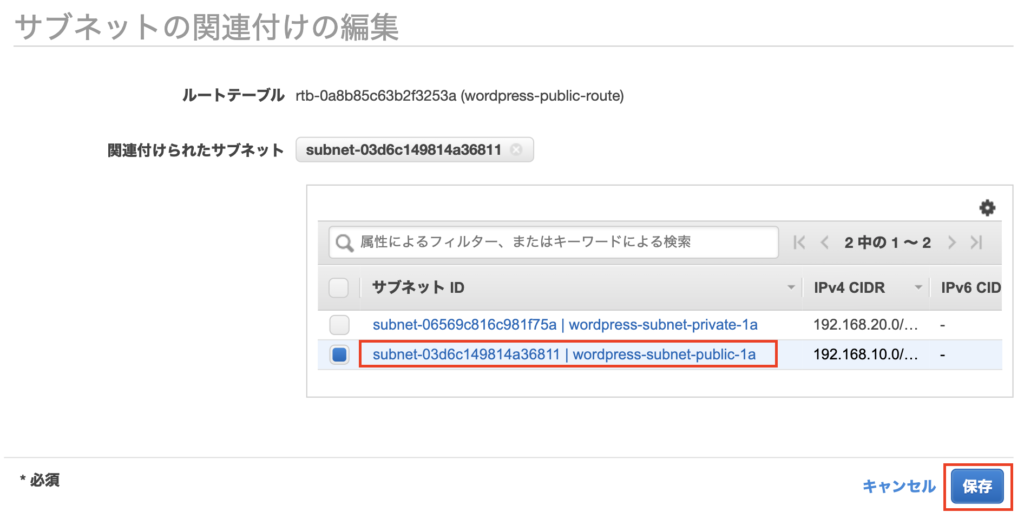
Task: Jump to last page of subnets
Action: pyautogui.click(x=977, y=242)
